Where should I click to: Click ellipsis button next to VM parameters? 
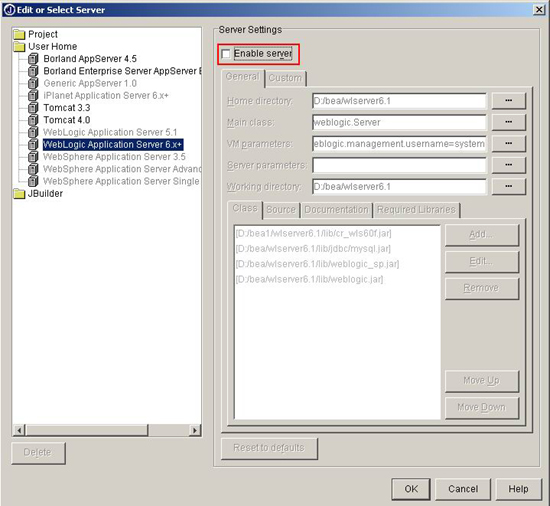(509, 144)
